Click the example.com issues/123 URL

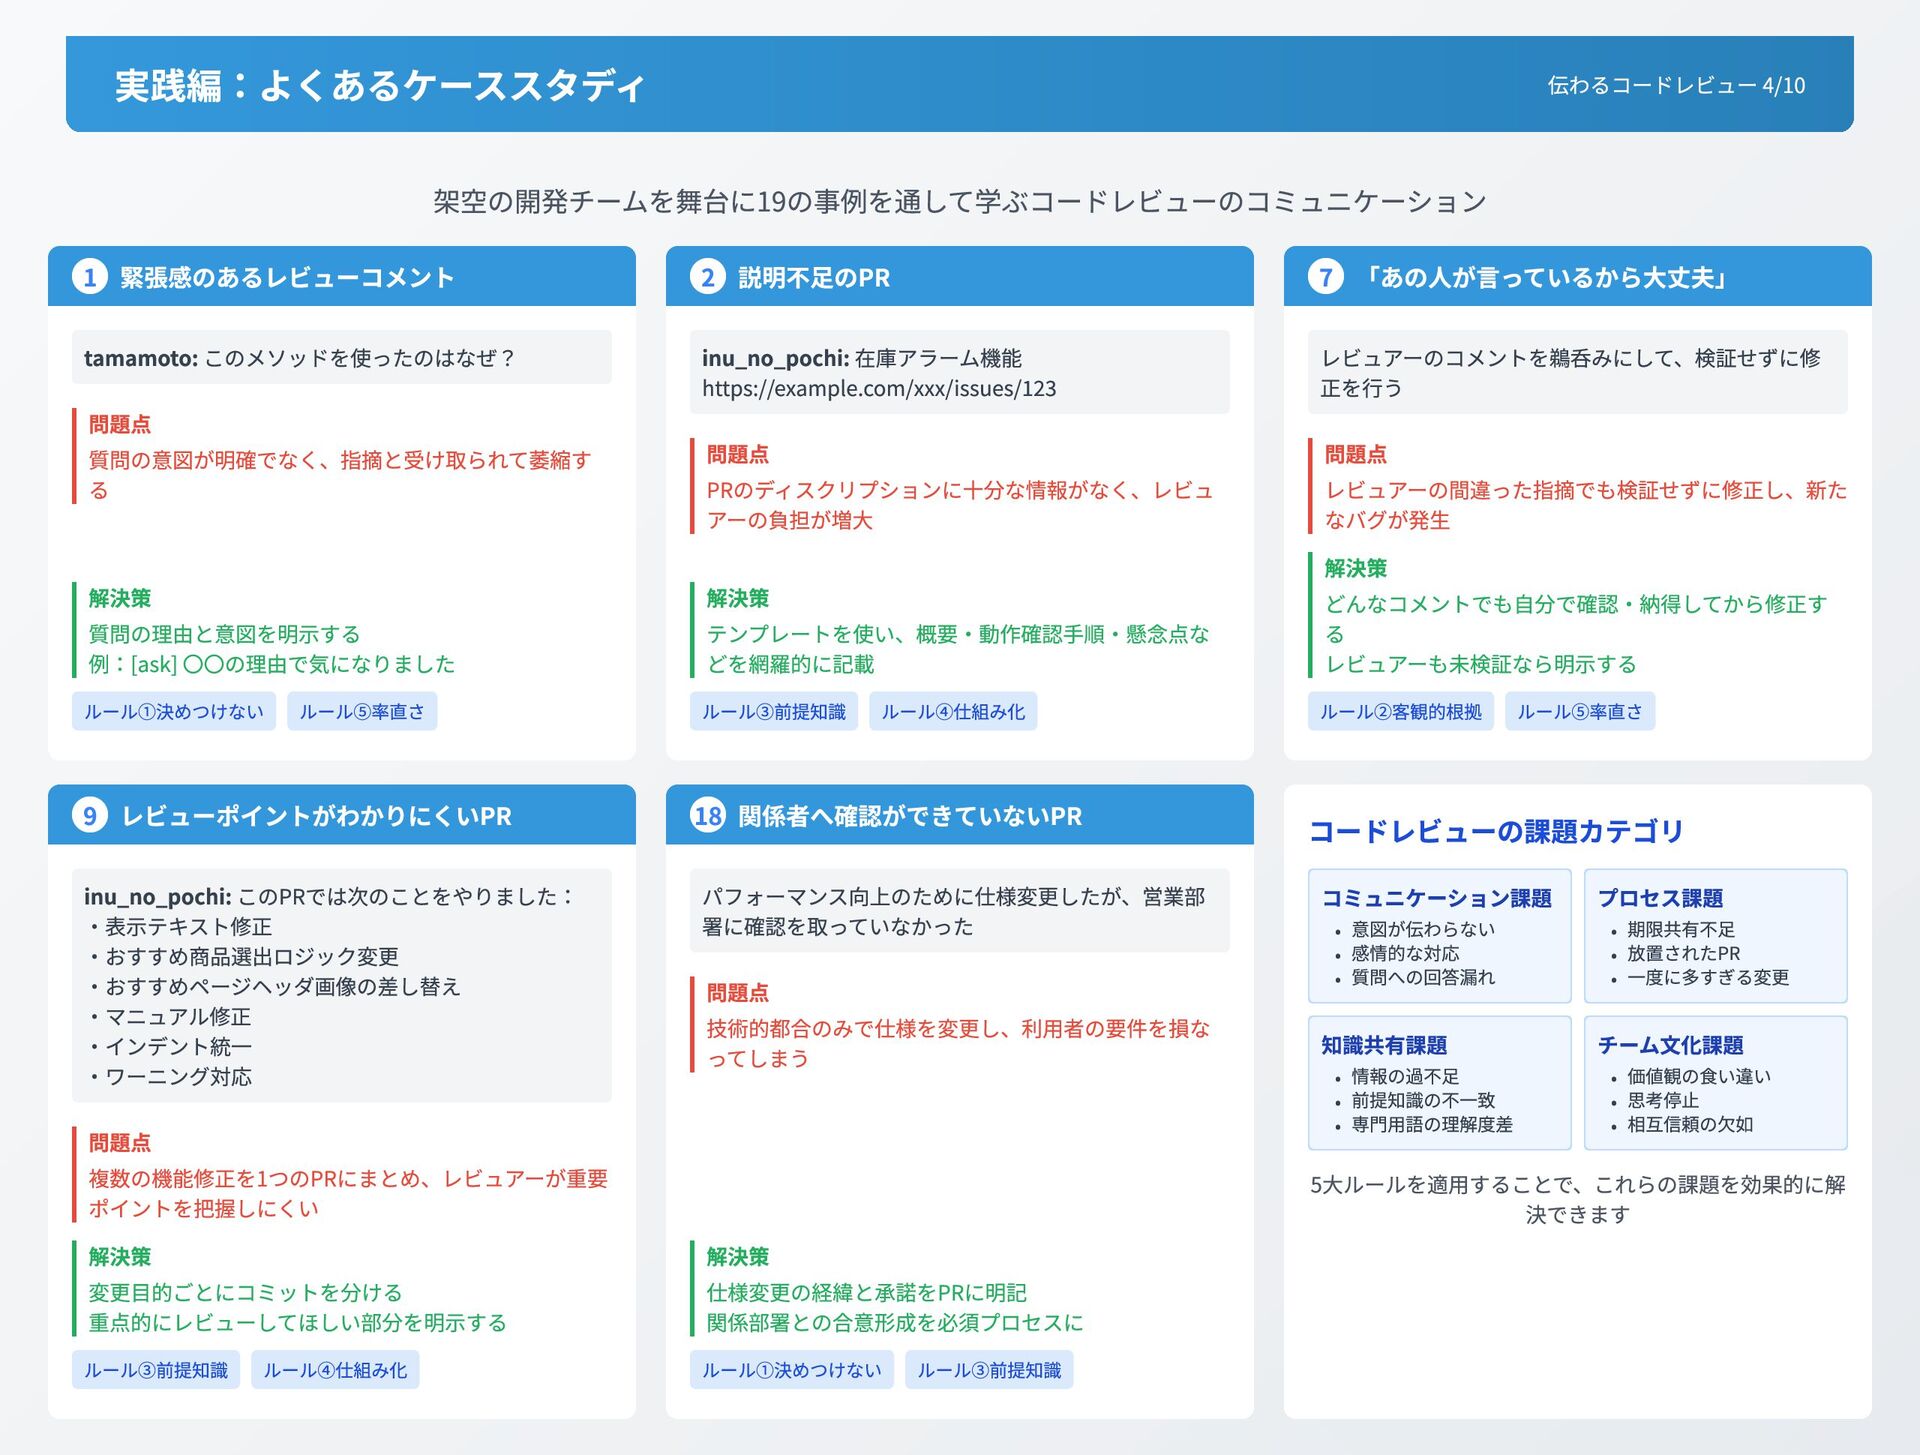(x=878, y=388)
